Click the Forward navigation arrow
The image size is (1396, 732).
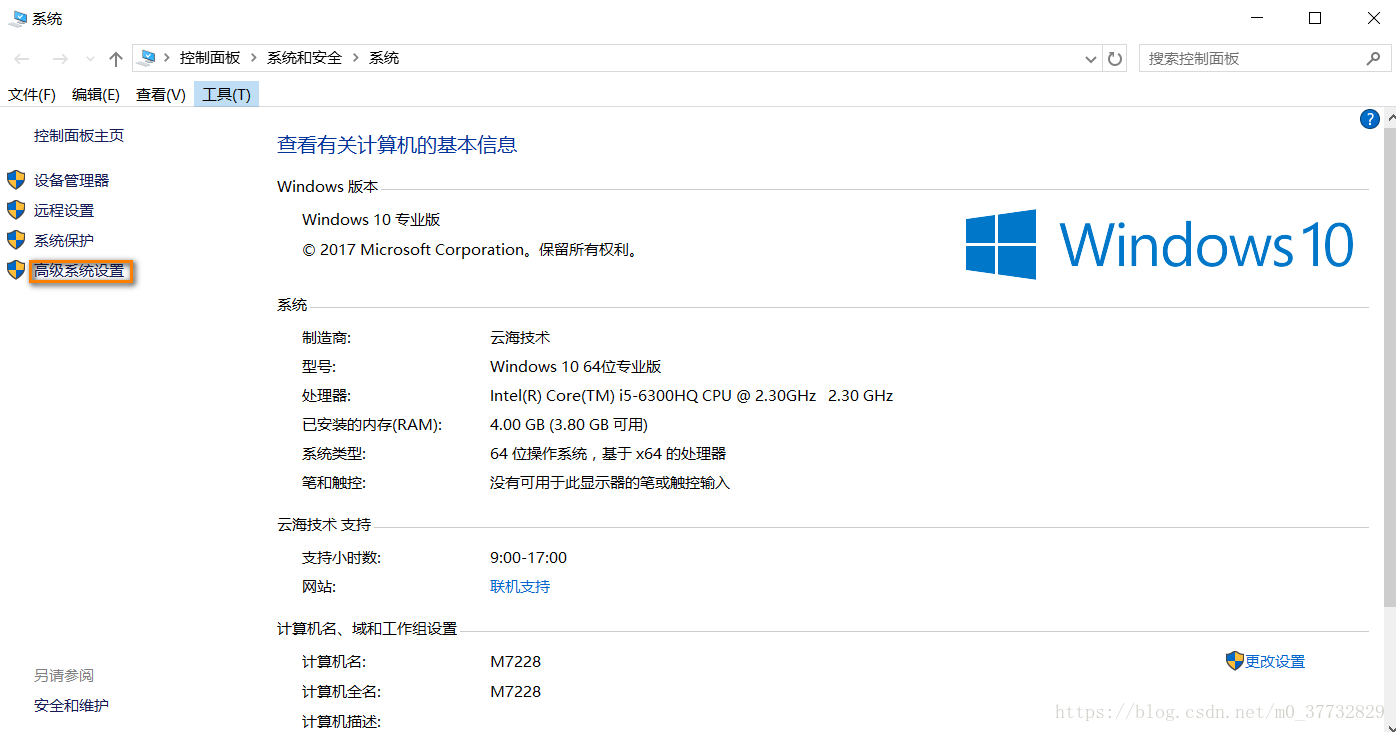coord(60,59)
